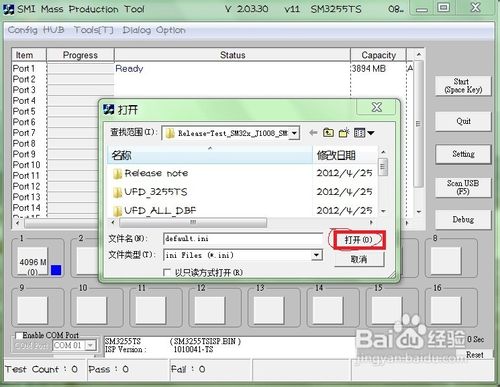Select port slot 1 showing 4096 M
Viewport: 500px width, 387px height.
pos(33,261)
